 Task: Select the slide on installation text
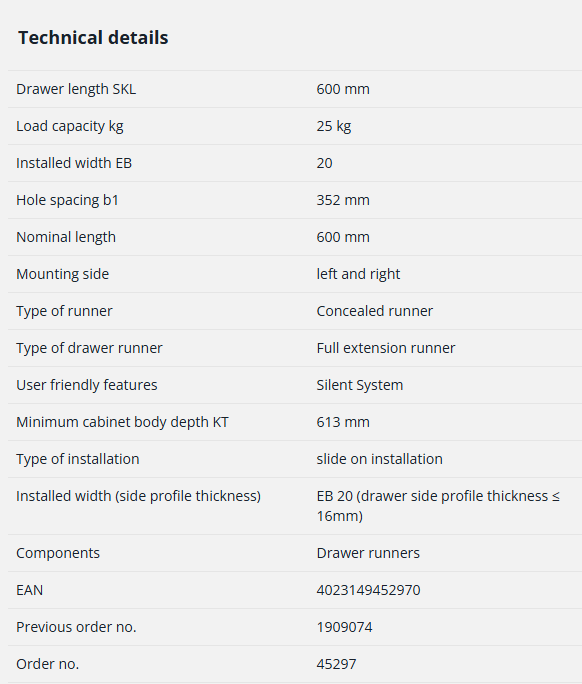tap(380, 459)
